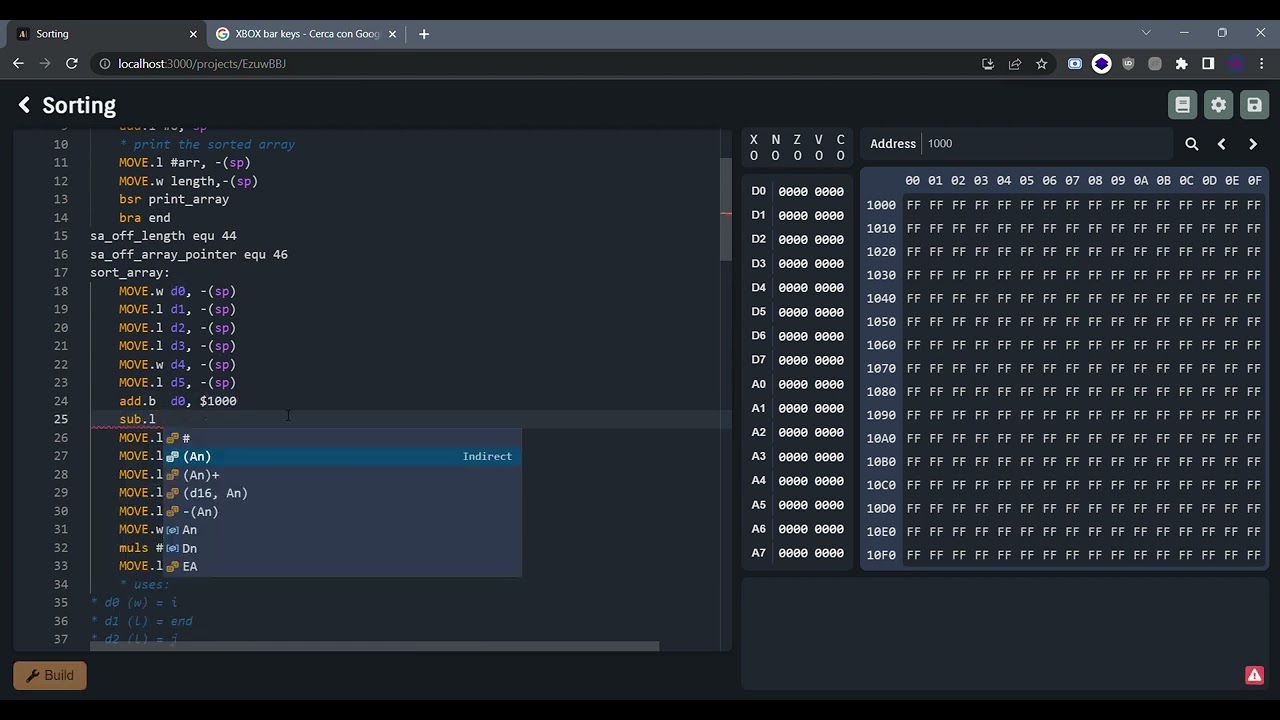
Task: Choose the (An)+ autocomplete suggestion
Action: (x=342, y=475)
